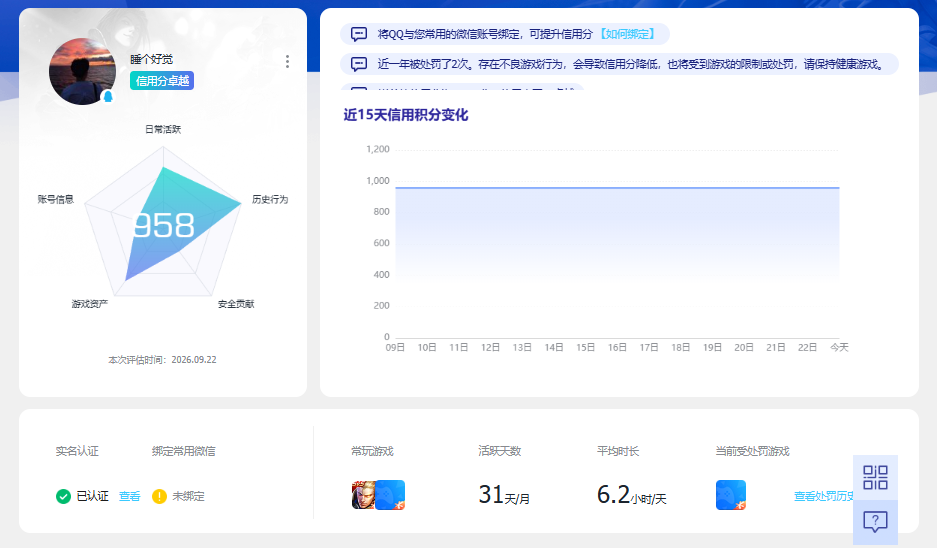
Task: Click Honor of Kings game icon
Action: [363, 495]
